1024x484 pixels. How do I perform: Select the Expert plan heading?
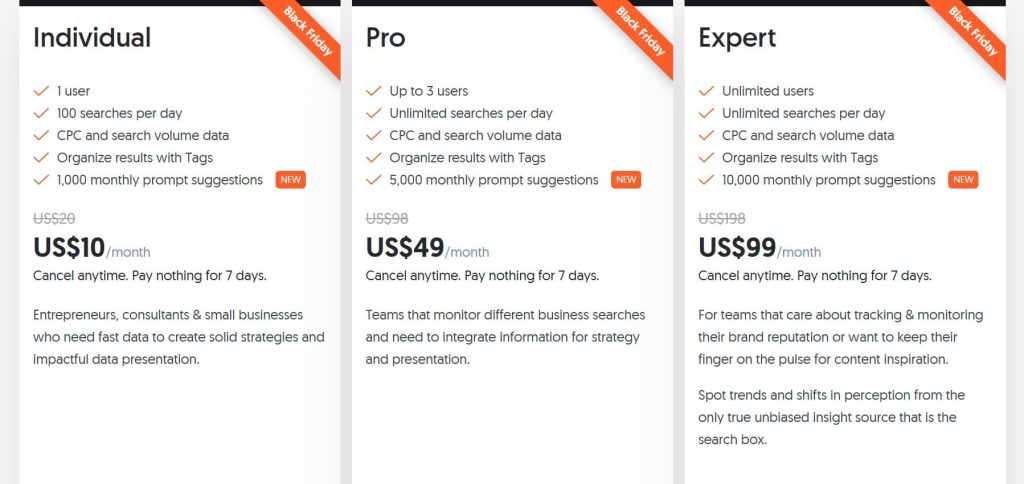tap(737, 38)
